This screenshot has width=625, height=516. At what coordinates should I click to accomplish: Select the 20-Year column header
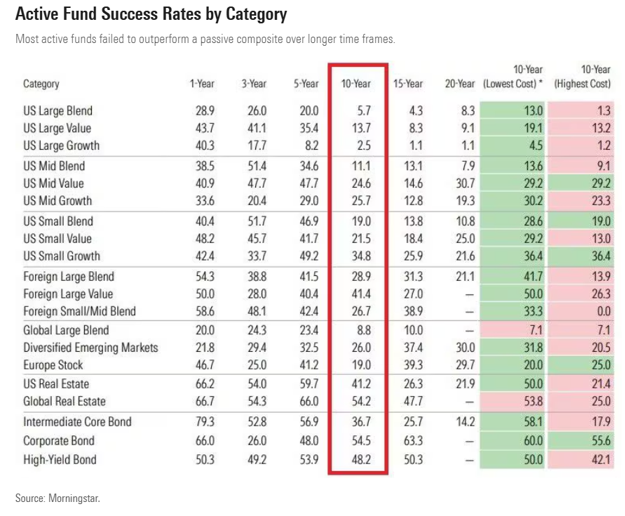[x=463, y=84]
